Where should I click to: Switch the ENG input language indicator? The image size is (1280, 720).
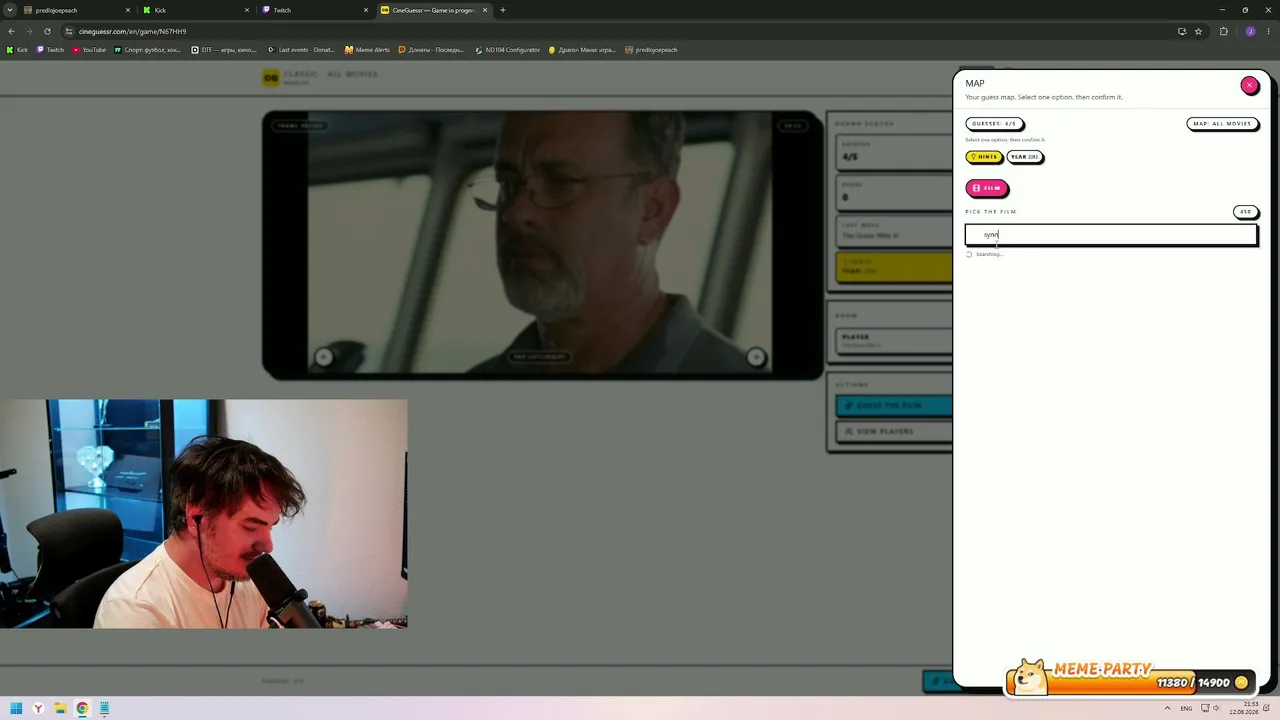1186,709
